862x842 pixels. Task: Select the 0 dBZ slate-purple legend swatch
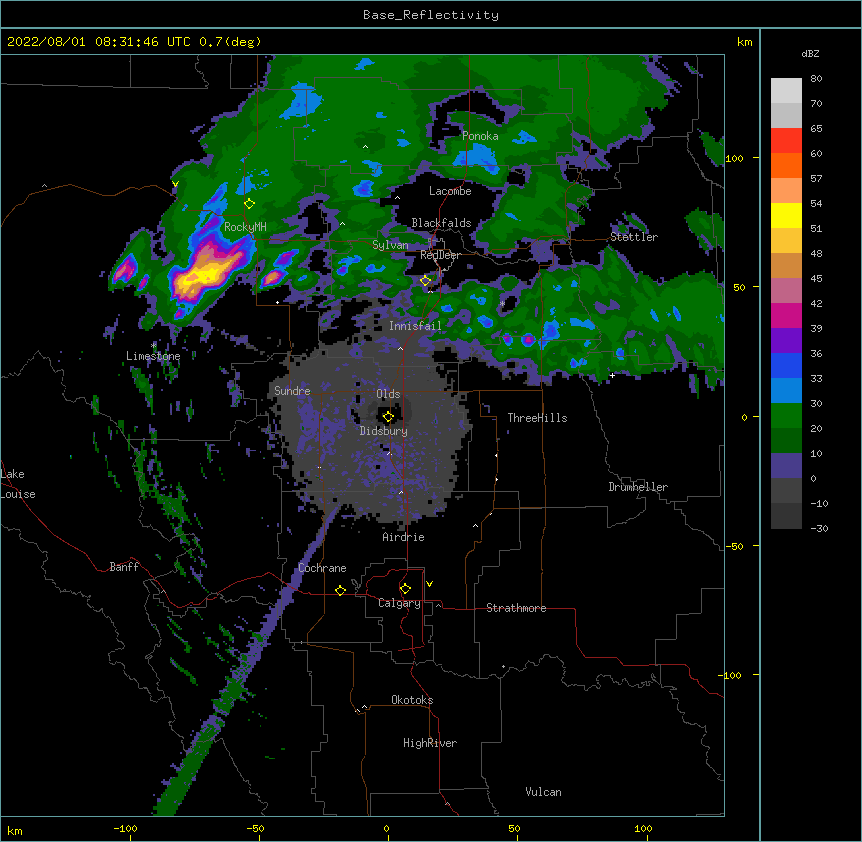pyautogui.click(x=786, y=466)
